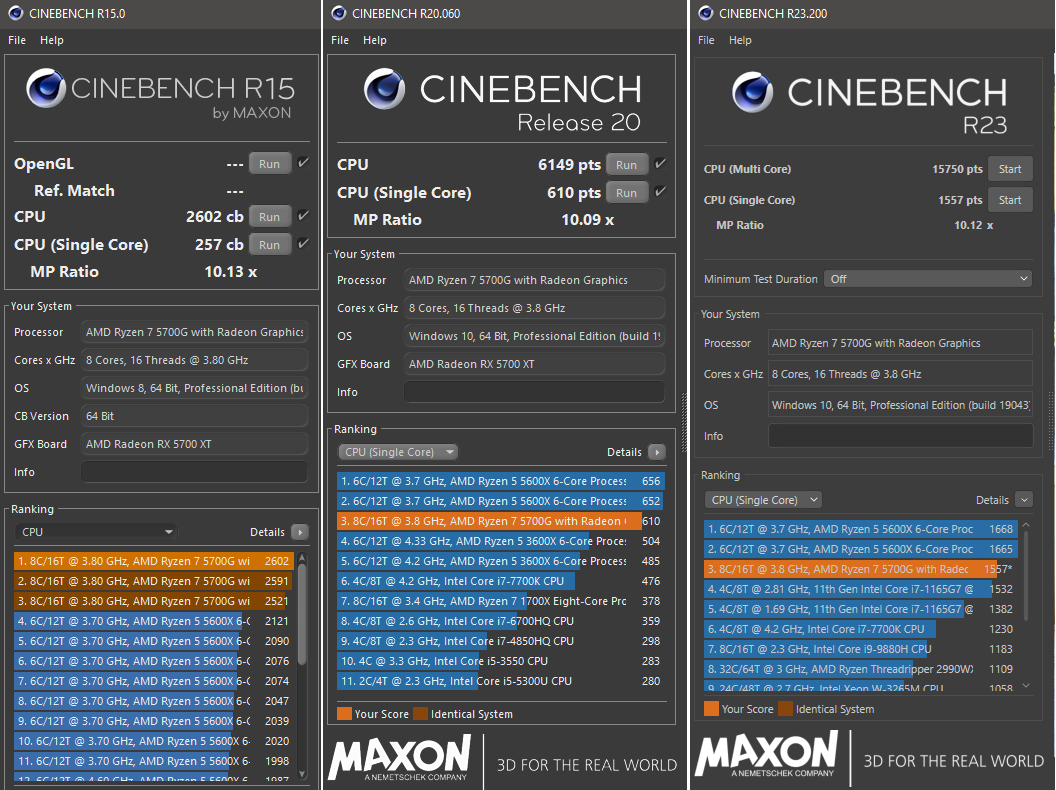The height and width of the screenshot is (790, 1056).
Task: Click Identical System swatch in R23 legend
Action: [785, 709]
